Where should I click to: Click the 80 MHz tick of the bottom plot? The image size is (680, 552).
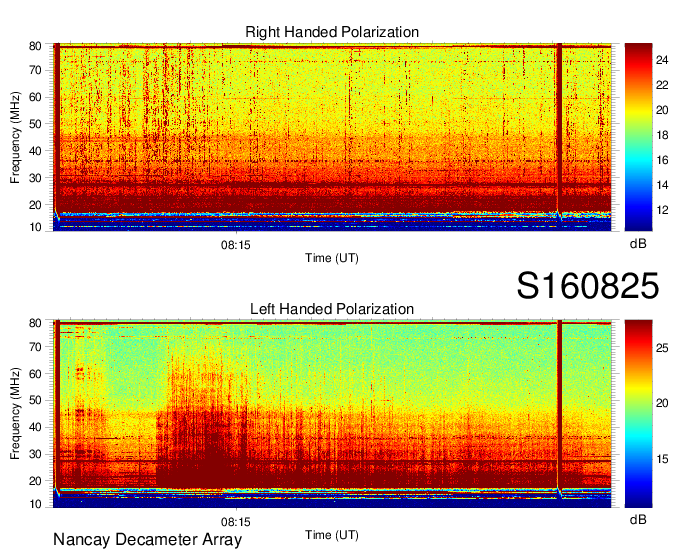click(x=35, y=323)
